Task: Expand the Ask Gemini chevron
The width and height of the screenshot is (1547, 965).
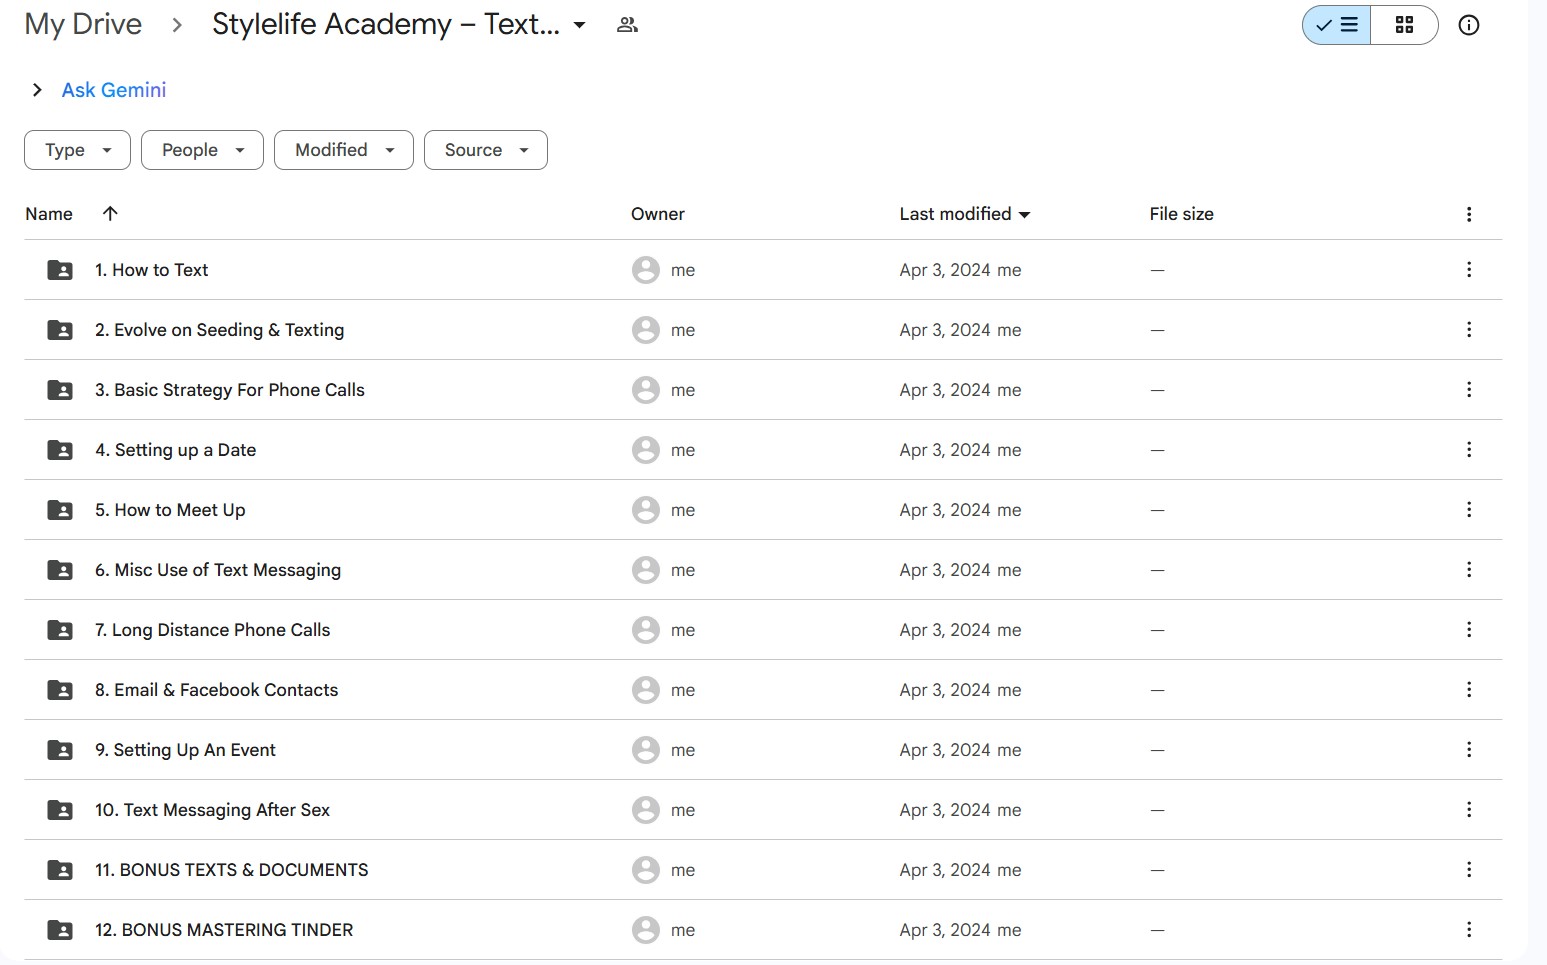Action: [x=37, y=90]
